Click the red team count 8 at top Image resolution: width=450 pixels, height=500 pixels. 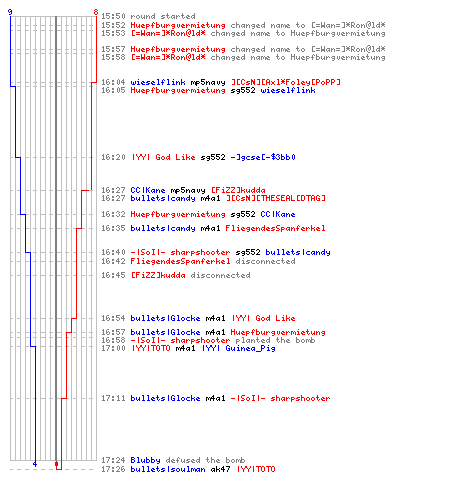click(x=96, y=12)
